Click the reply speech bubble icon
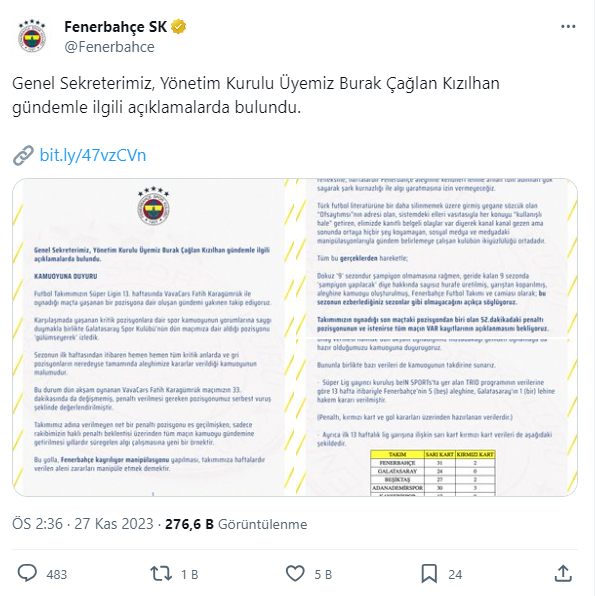The height and width of the screenshot is (596, 595). click(27, 573)
